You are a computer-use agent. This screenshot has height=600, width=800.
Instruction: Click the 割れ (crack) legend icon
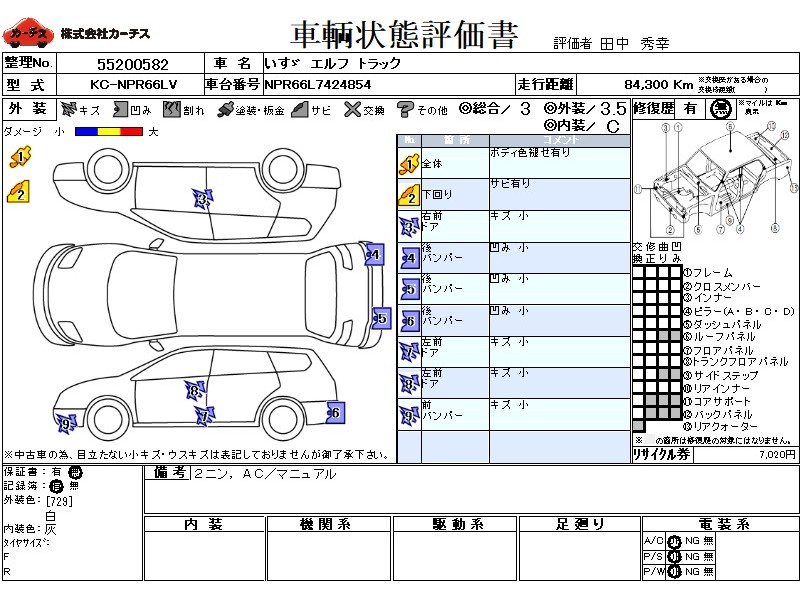(x=170, y=109)
